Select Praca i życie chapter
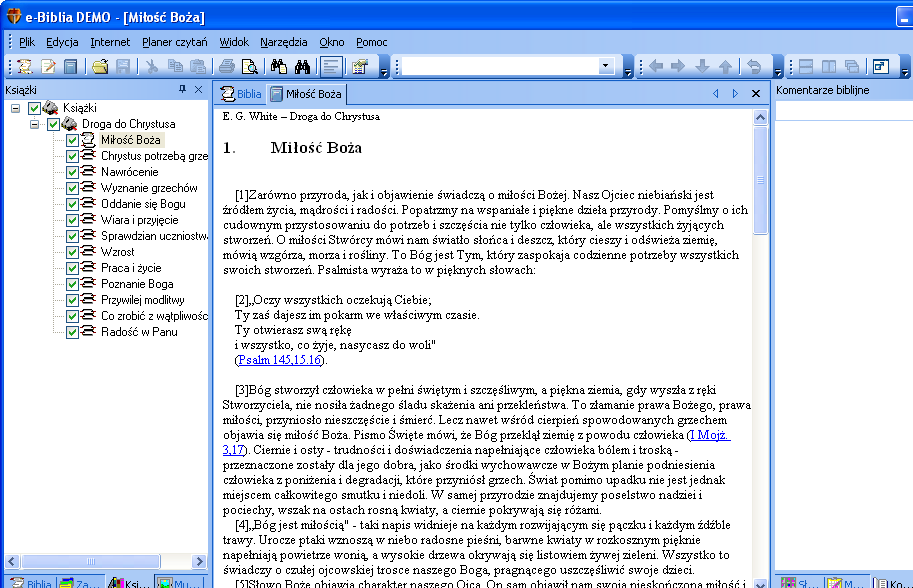Viewport: 913px width, 588px height. [x=131, y=268]
